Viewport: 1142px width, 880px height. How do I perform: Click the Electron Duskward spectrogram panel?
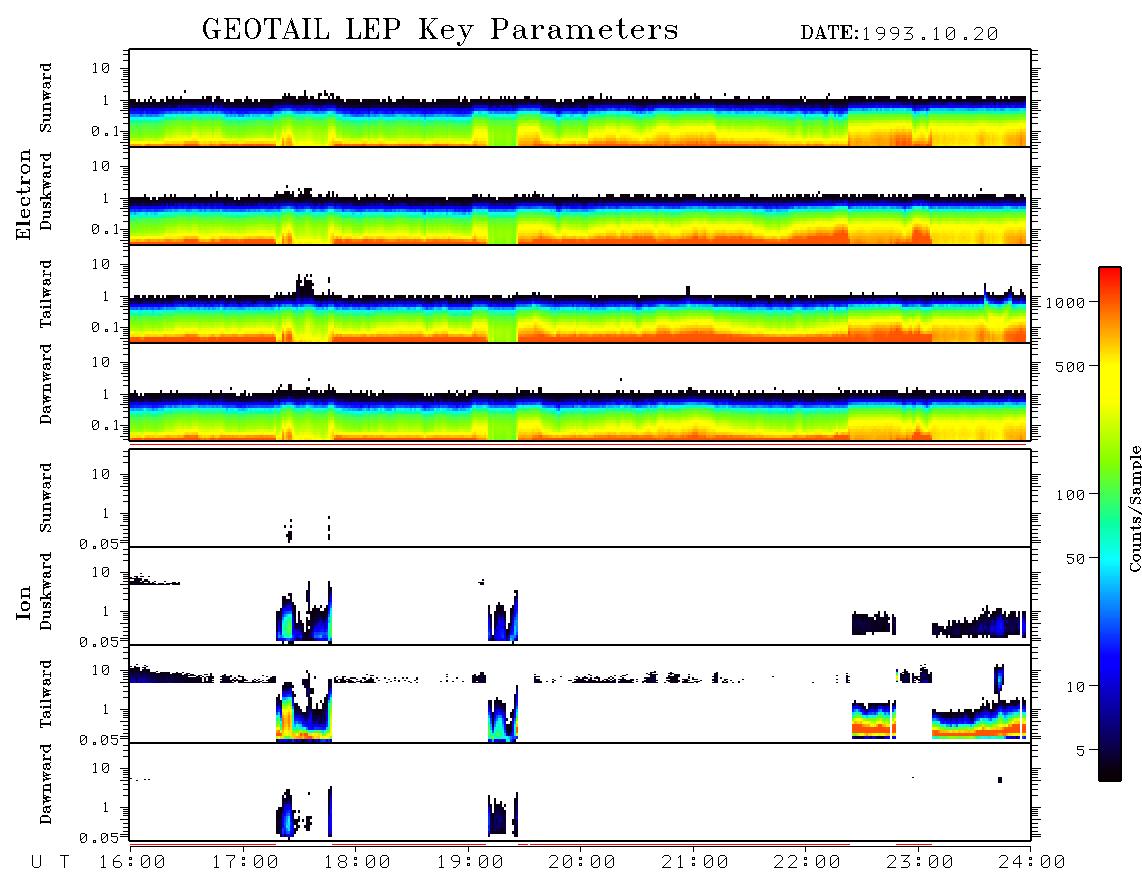580,195
